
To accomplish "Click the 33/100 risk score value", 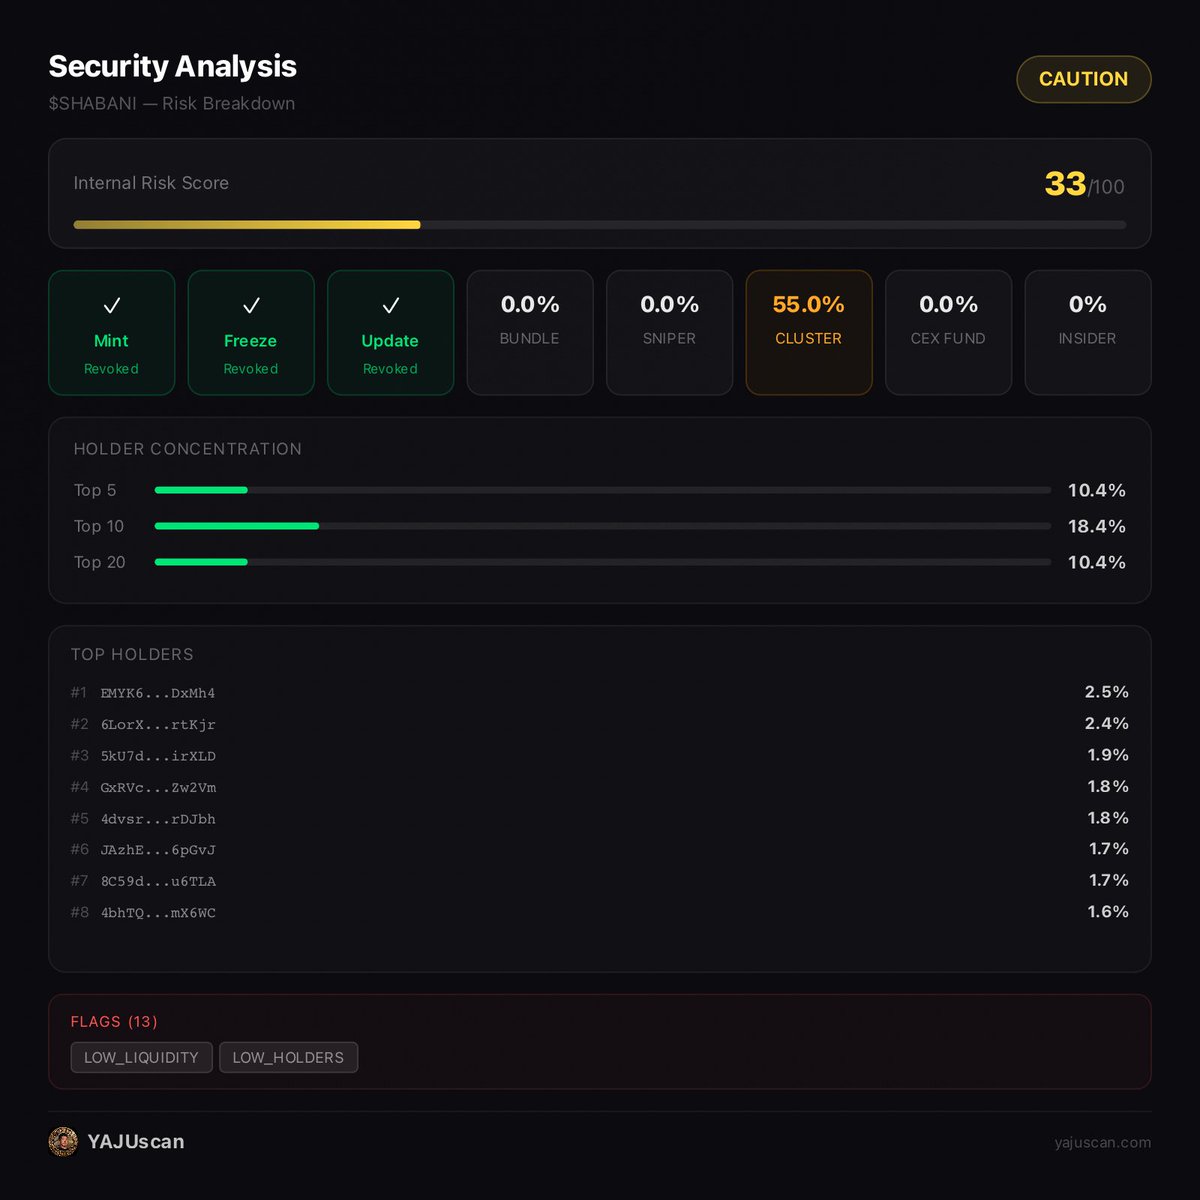I will (x=1084, y=184).
